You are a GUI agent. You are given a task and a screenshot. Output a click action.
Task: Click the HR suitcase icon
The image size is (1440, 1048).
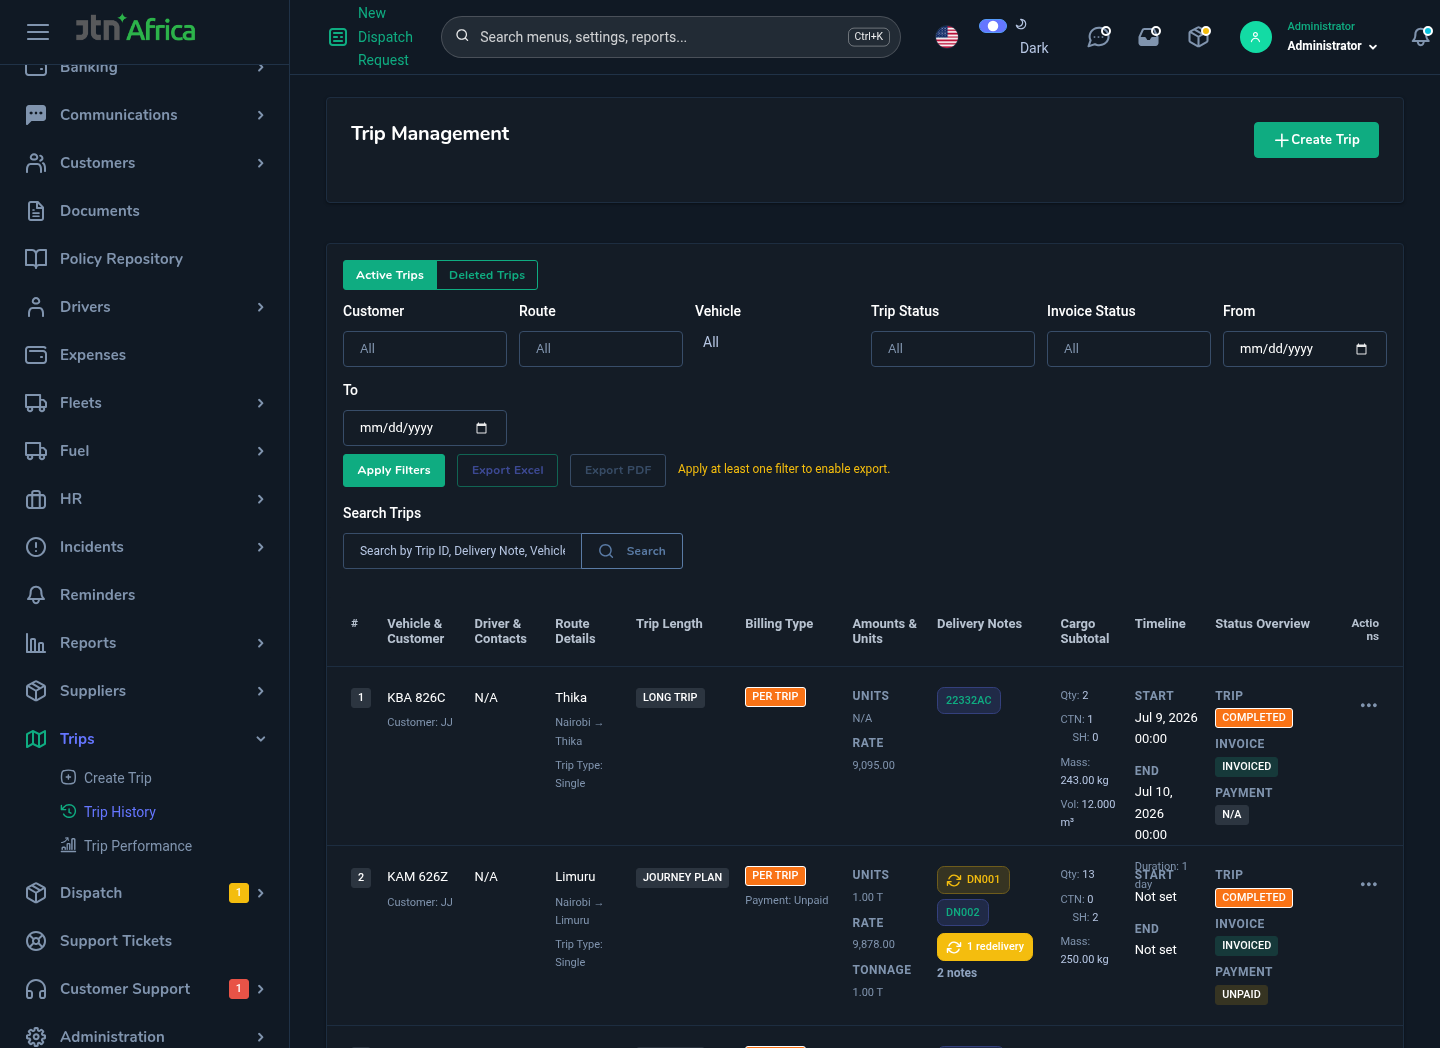[36, 499]
